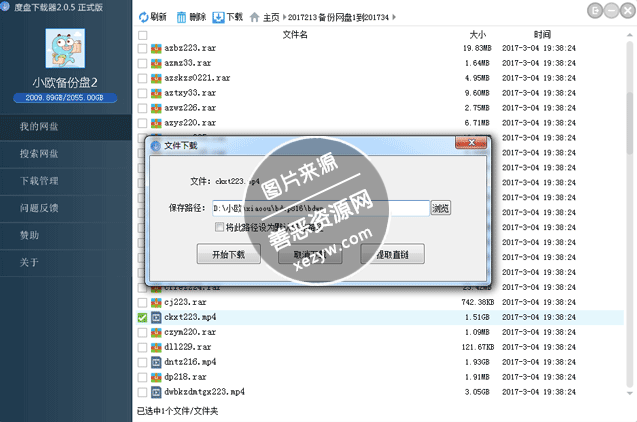The image size is (637, 422).
Task: Click rar icon of czym220.rar
Action: [x=156, y=333]
